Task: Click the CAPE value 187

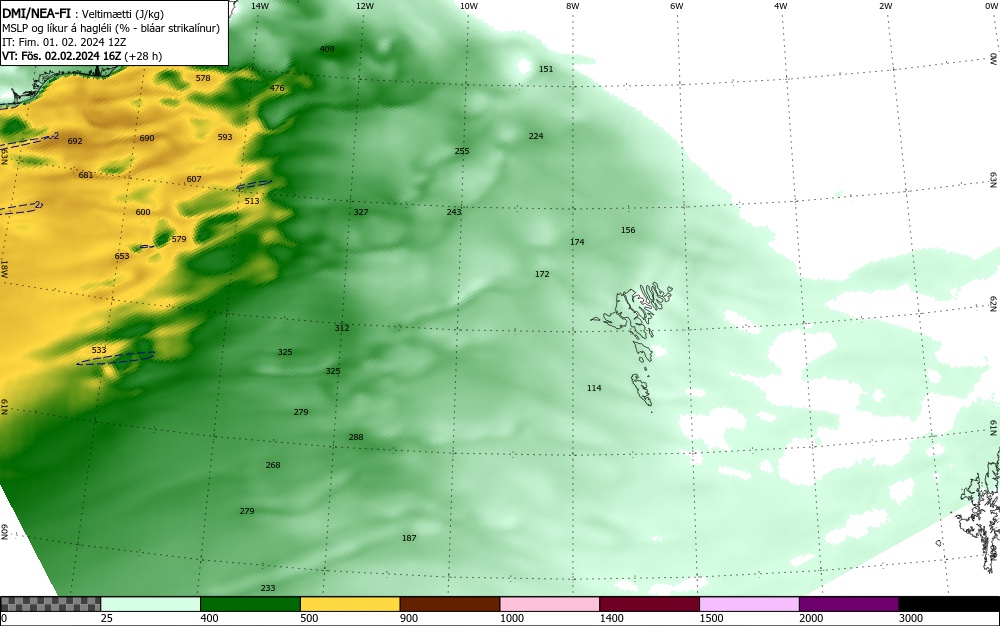Action: (409, 538)
